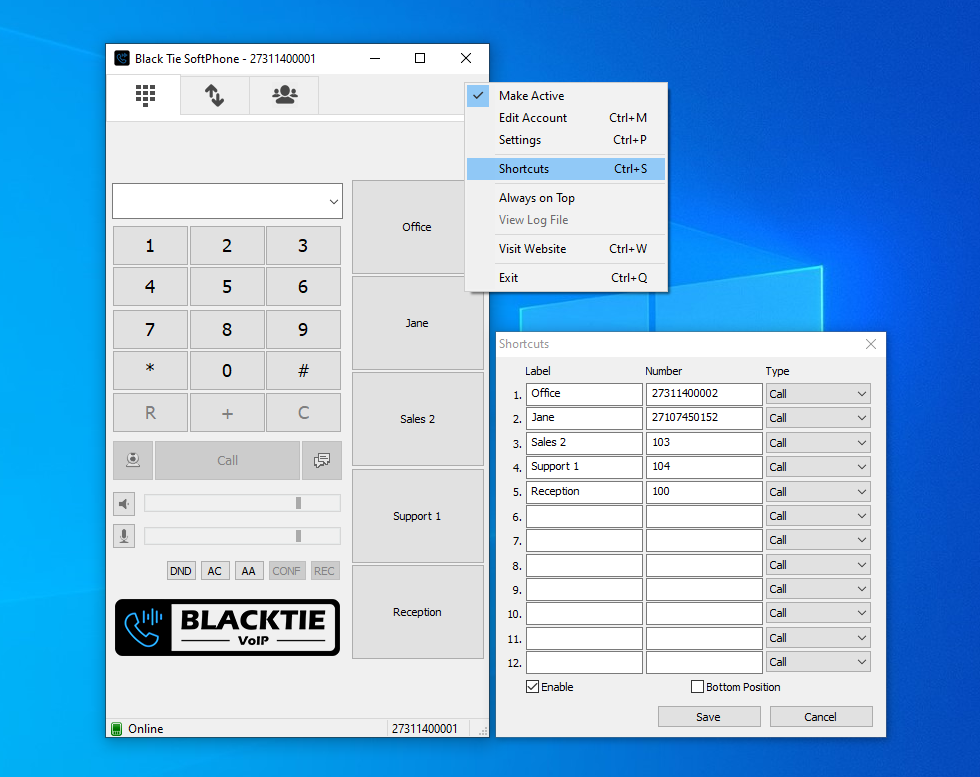This screenshot has width=980, height=777.
Task: Click the message chat icon beside Call
Action: pyautogui.click(x=322, y=461)
